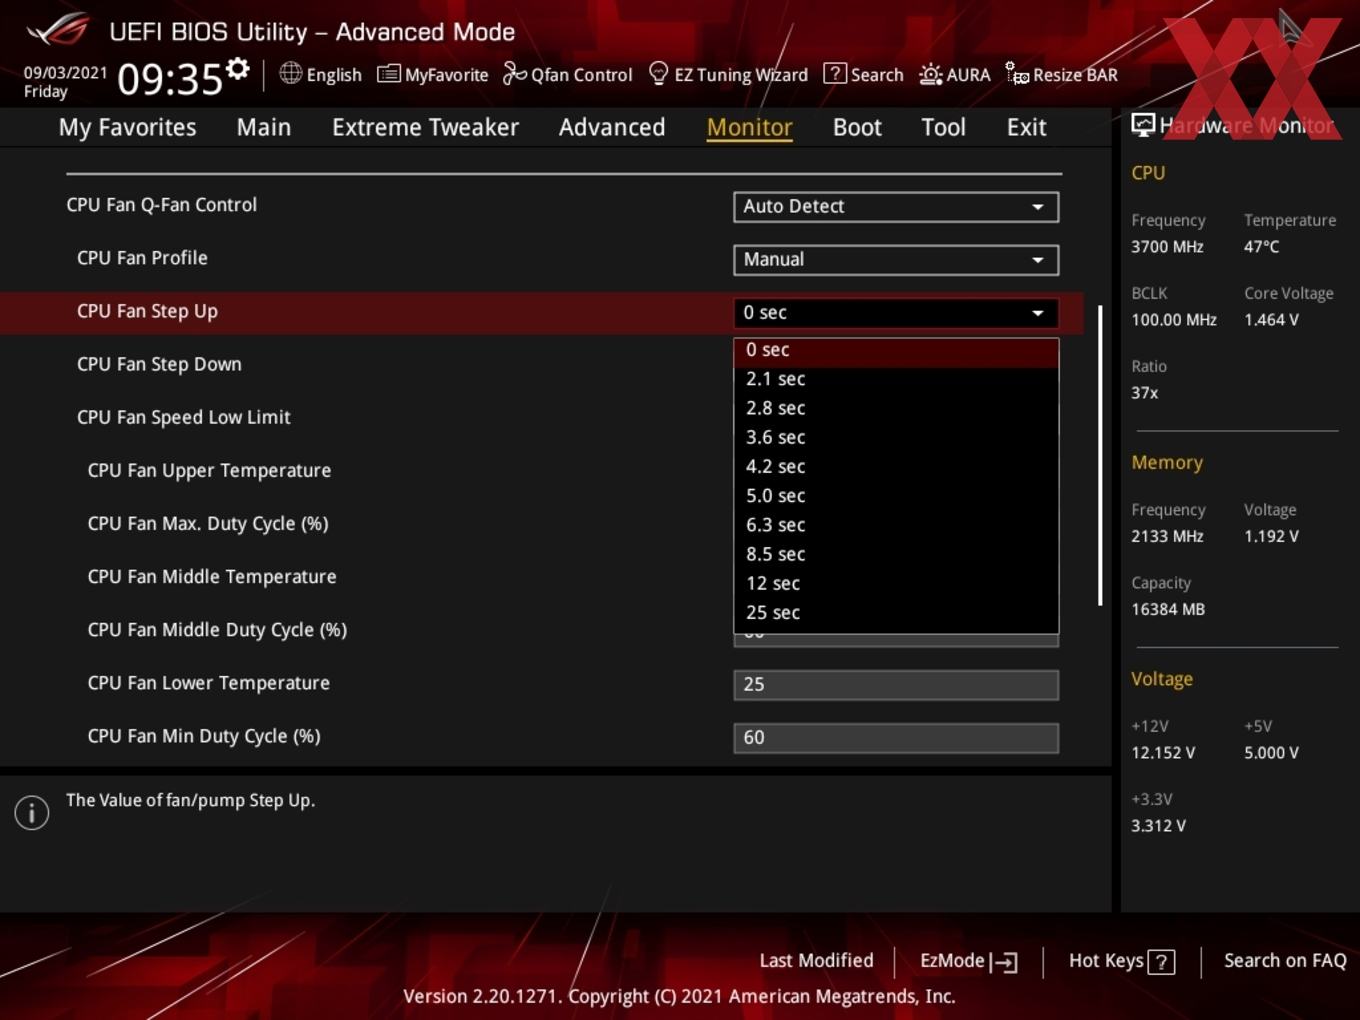Switch to Main tab
The height and width of the screenshot is (1020, 1360).
[x=264, y=127]
